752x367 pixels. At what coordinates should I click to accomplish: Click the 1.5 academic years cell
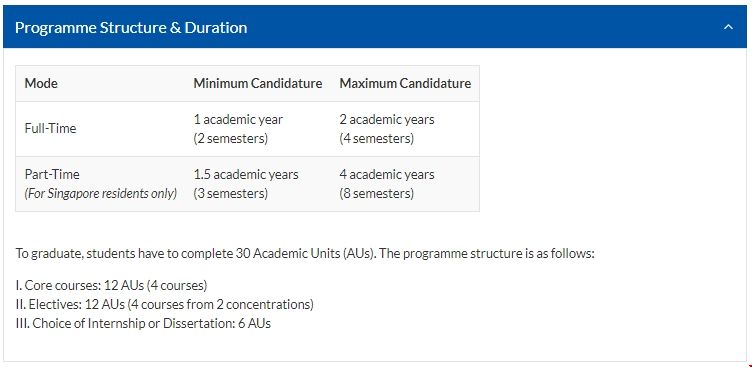pyautogui.click(x=246, y=174)
